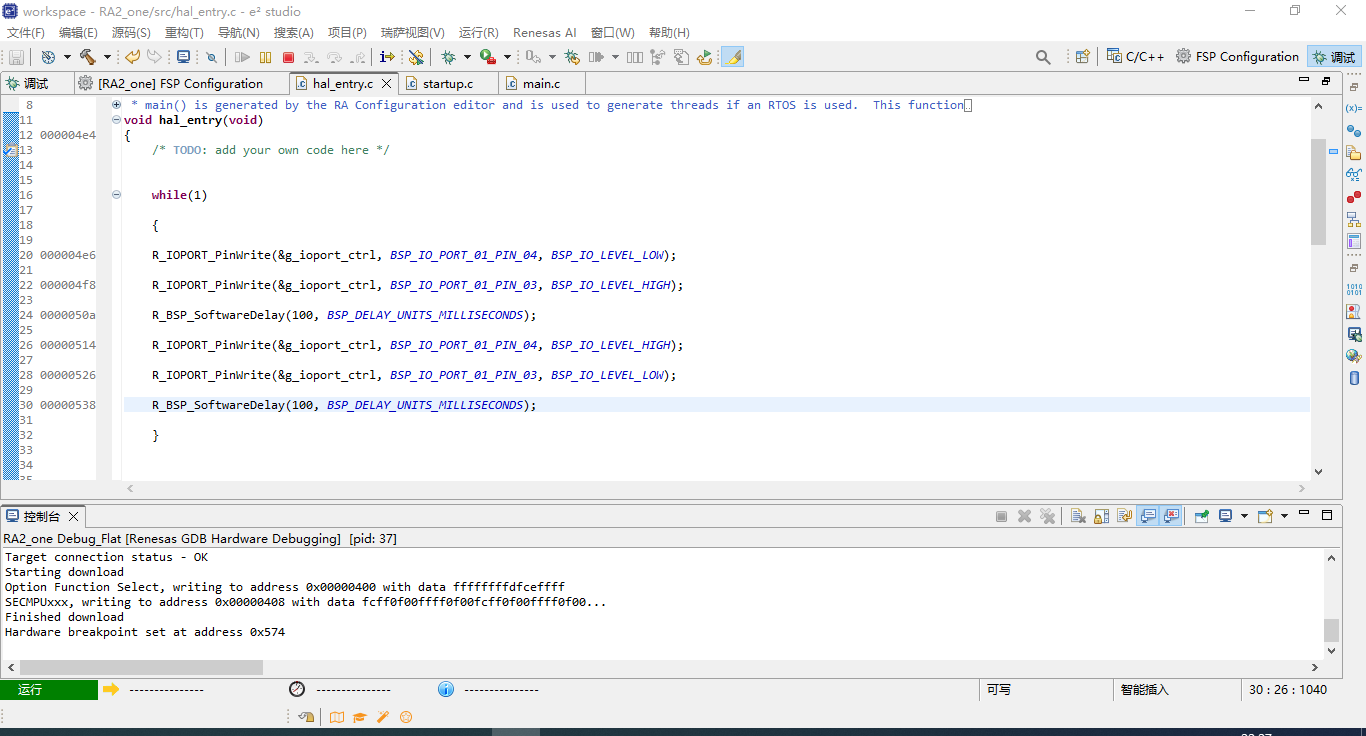This screenshot has height=736, width=1366.
Task: Toggle the breakpoint marker on line 13
Action: pyautogui.click(x=9, y=150)
